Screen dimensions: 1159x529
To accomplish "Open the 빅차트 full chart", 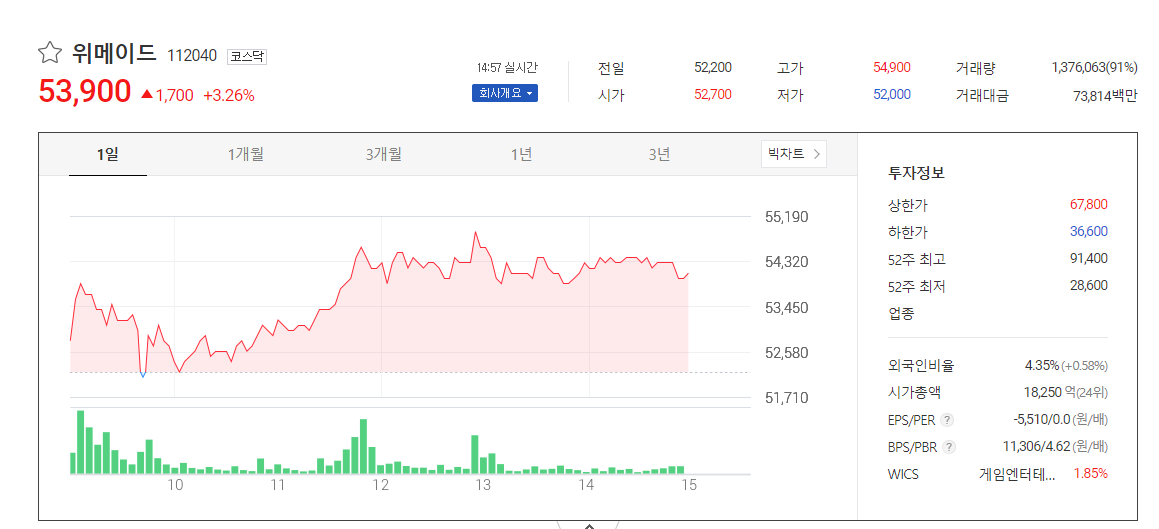I will (x=794, y=154).
